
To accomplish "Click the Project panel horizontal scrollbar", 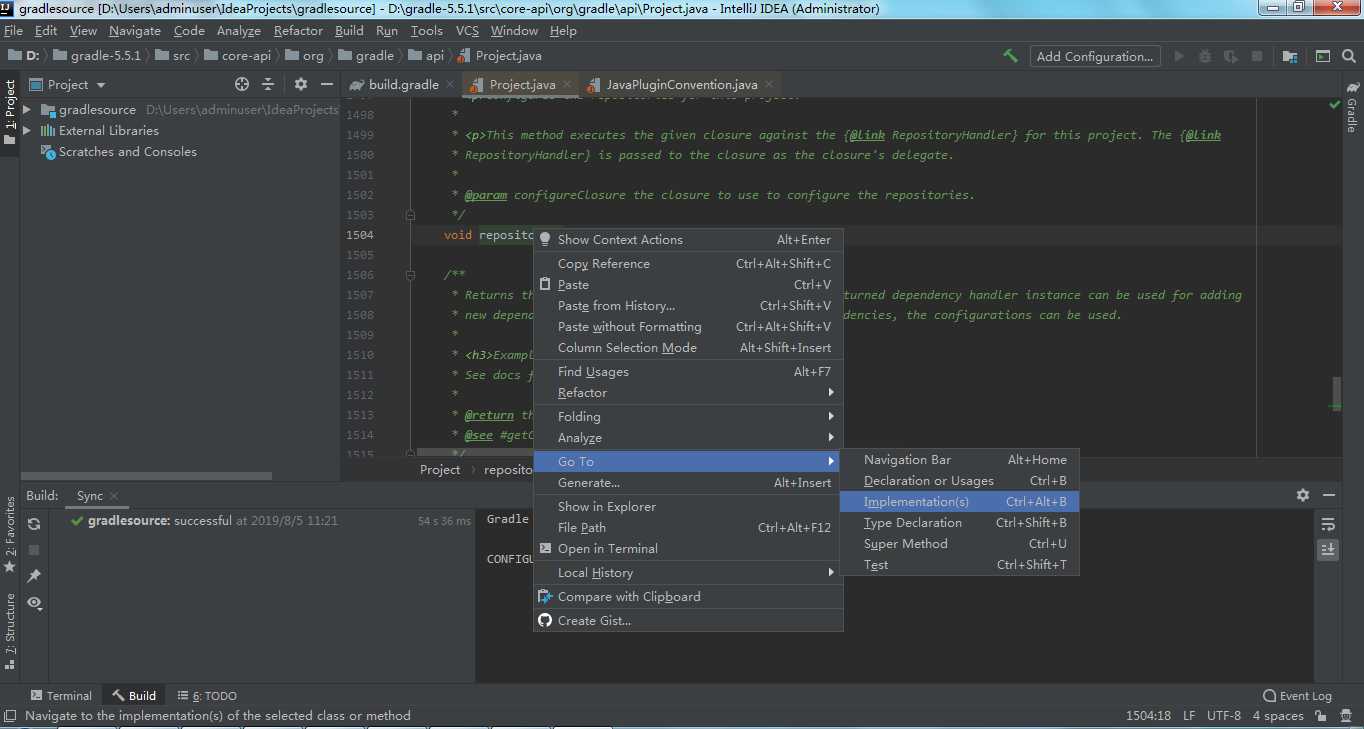I will [147, 476].
